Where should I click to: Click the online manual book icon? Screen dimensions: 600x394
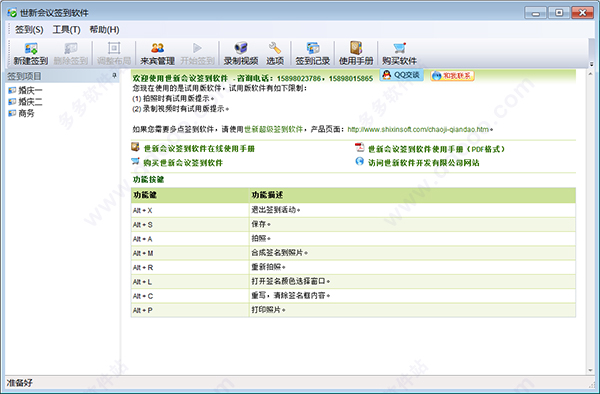click(x=135, y=147)
